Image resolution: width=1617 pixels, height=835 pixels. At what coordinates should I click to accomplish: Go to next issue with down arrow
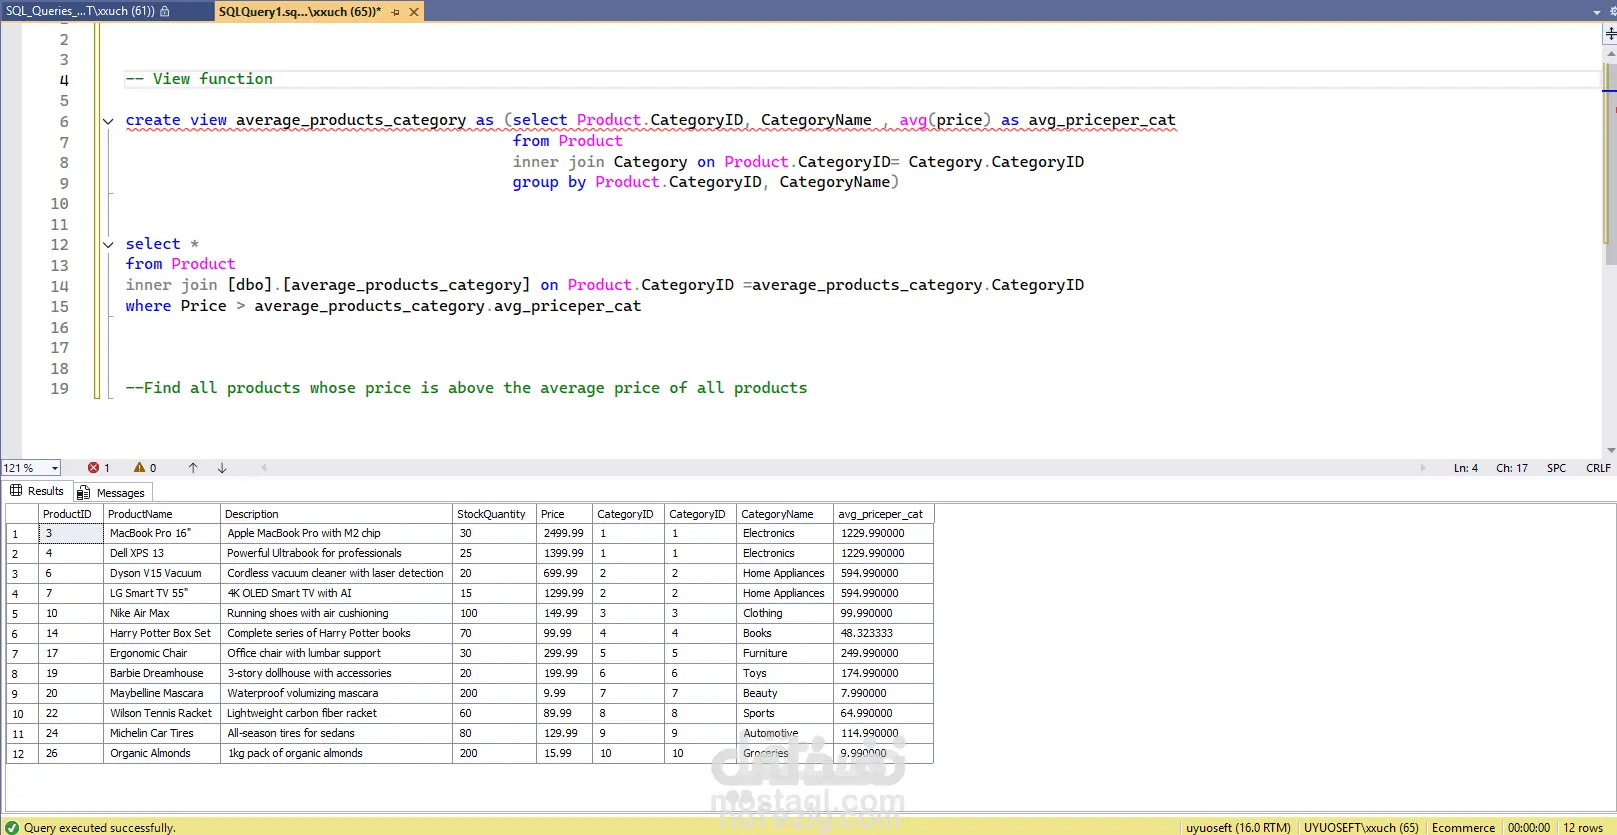tap(222, 468)
